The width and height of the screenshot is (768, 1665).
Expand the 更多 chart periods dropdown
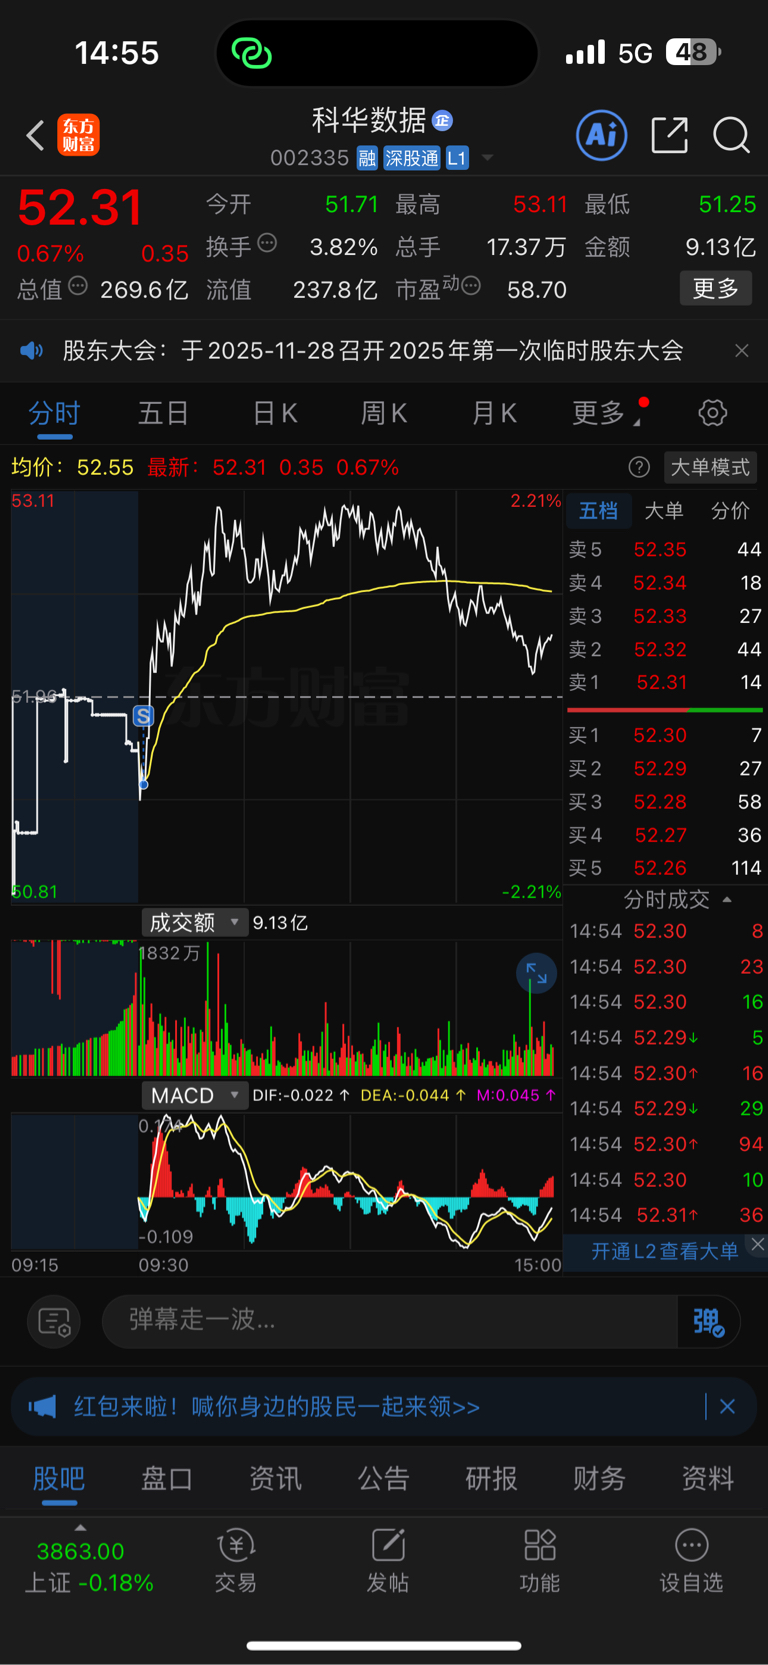[606, 413]
